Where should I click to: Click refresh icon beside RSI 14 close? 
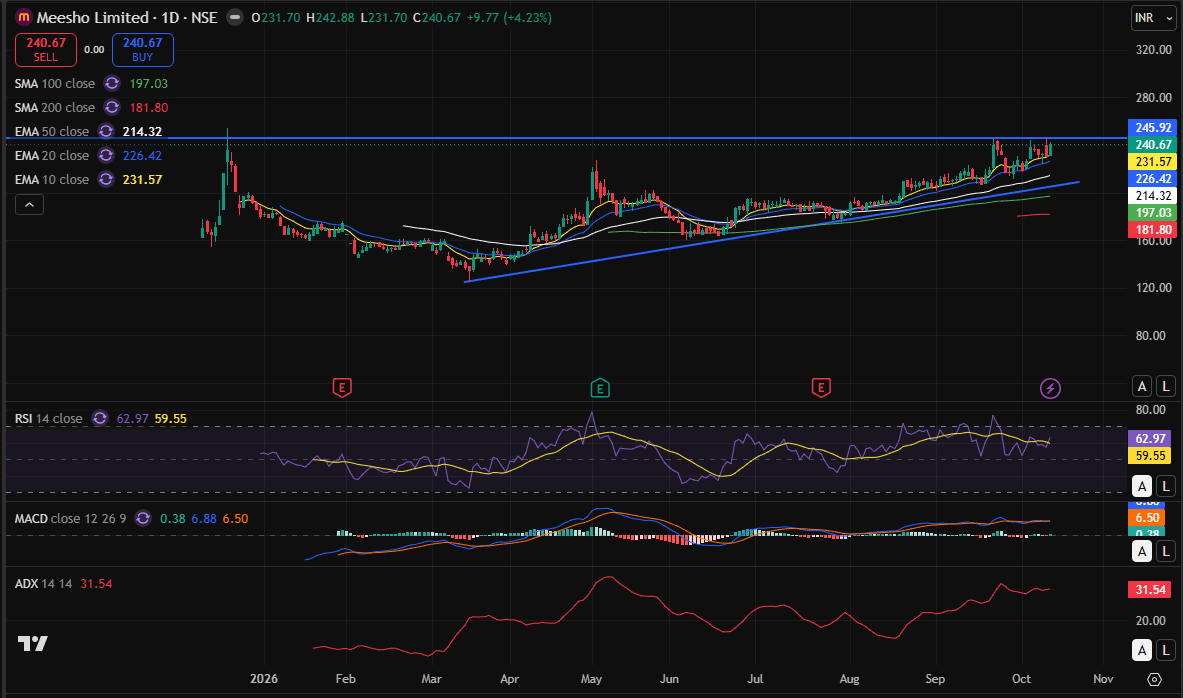[x=100, y=419]
